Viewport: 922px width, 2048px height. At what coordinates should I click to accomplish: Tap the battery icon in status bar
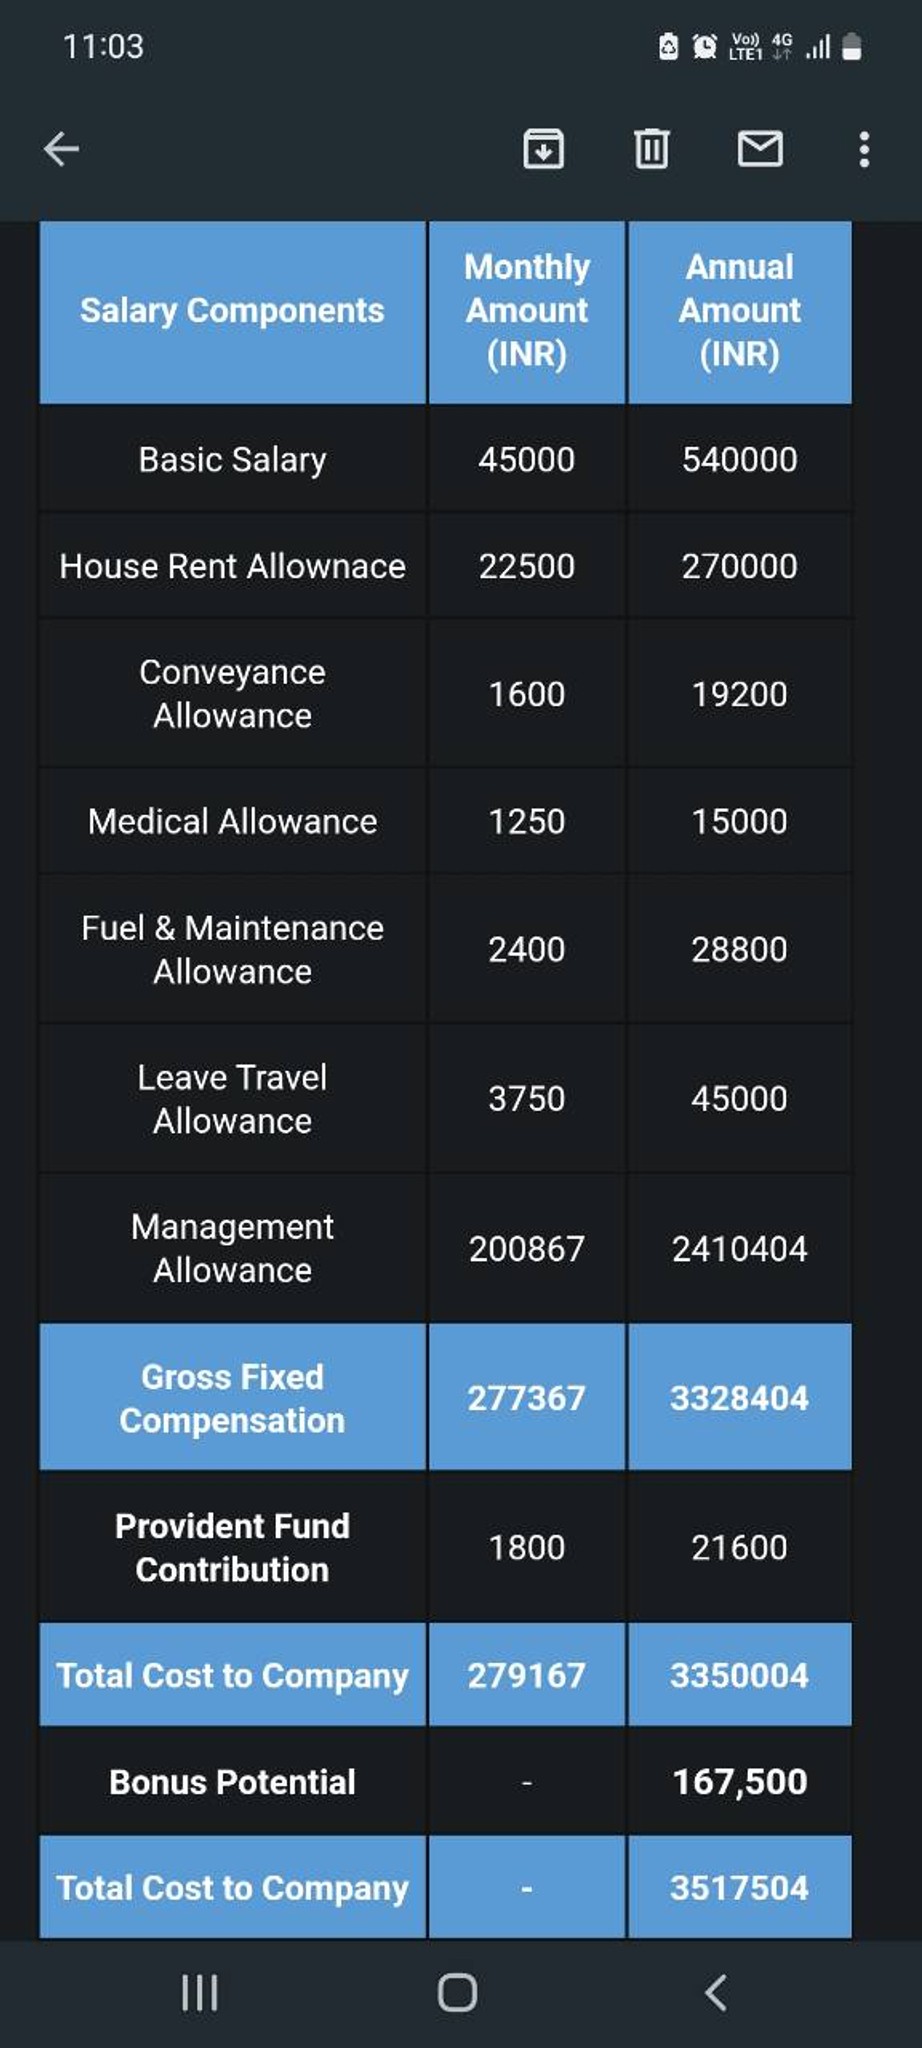(x=852, y=46)
